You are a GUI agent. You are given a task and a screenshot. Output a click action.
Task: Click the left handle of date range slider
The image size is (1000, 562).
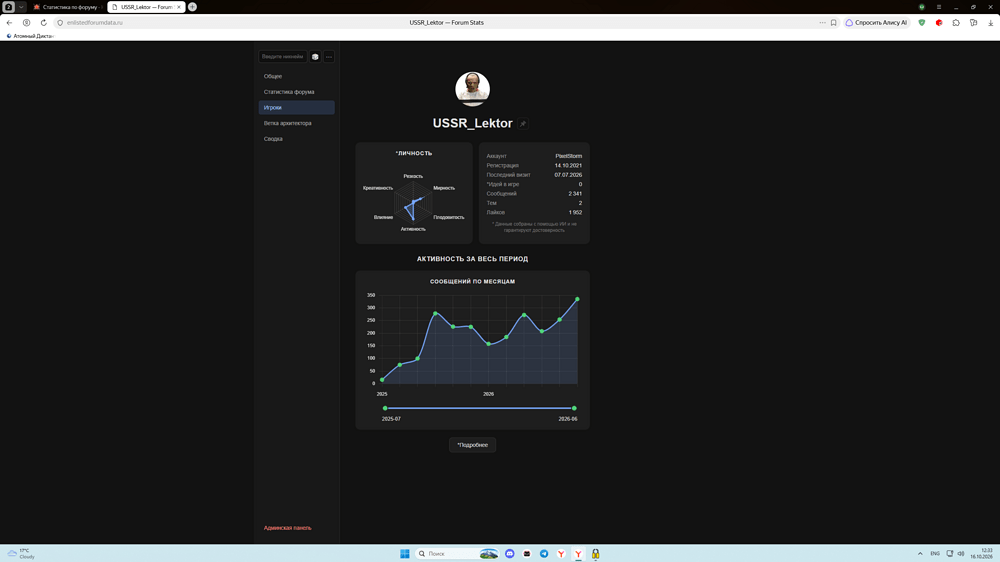pos(385,408)
